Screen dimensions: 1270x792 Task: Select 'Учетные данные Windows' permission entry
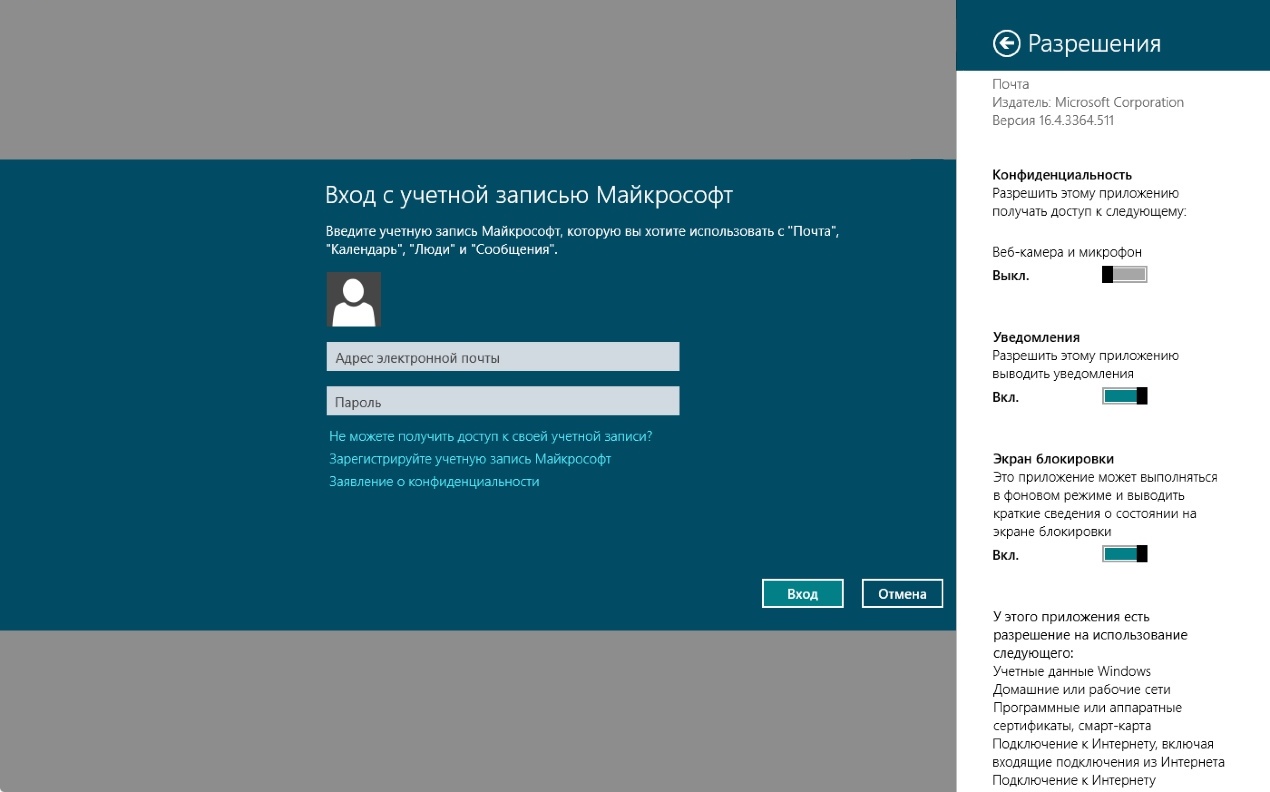(x=1071, y=671)
